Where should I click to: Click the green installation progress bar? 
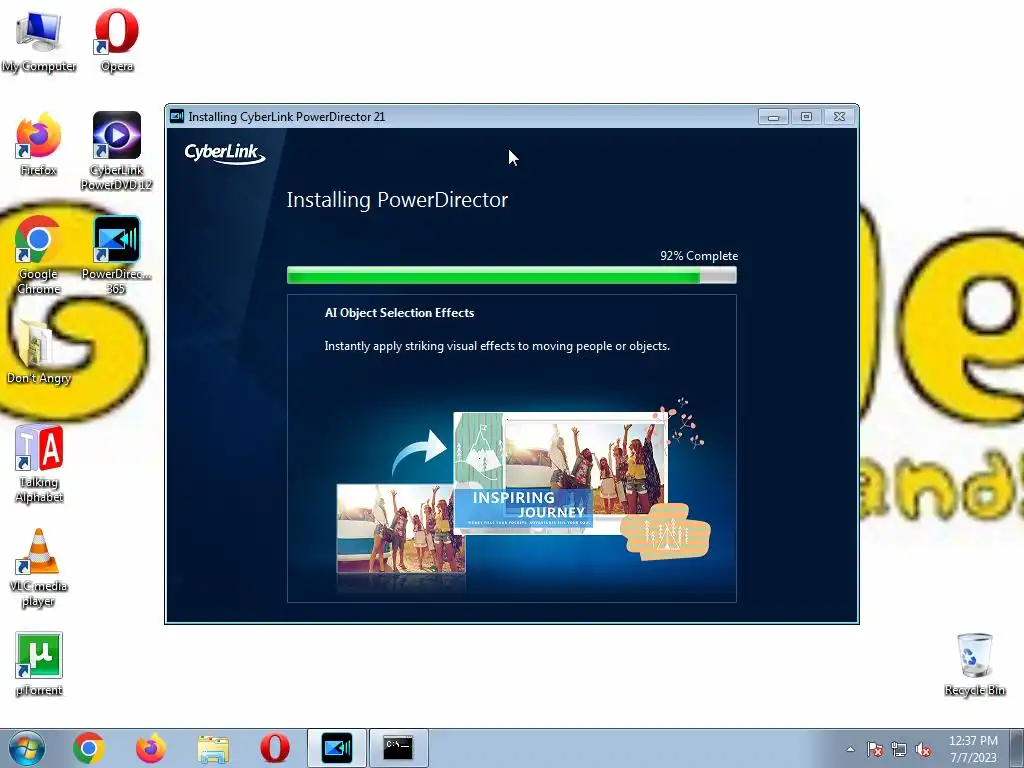[512, 275]
